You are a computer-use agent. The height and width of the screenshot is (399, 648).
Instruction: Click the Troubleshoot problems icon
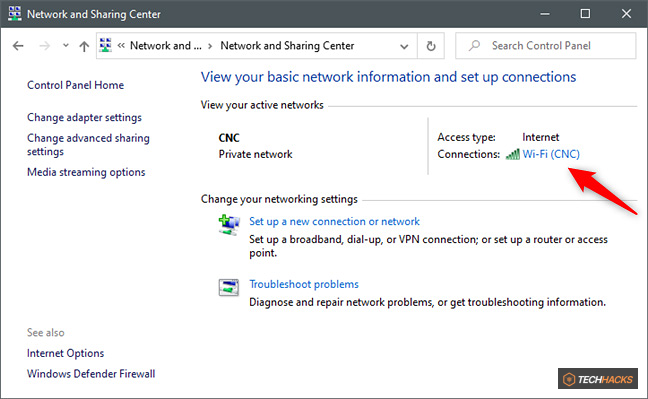pos(229,287)
